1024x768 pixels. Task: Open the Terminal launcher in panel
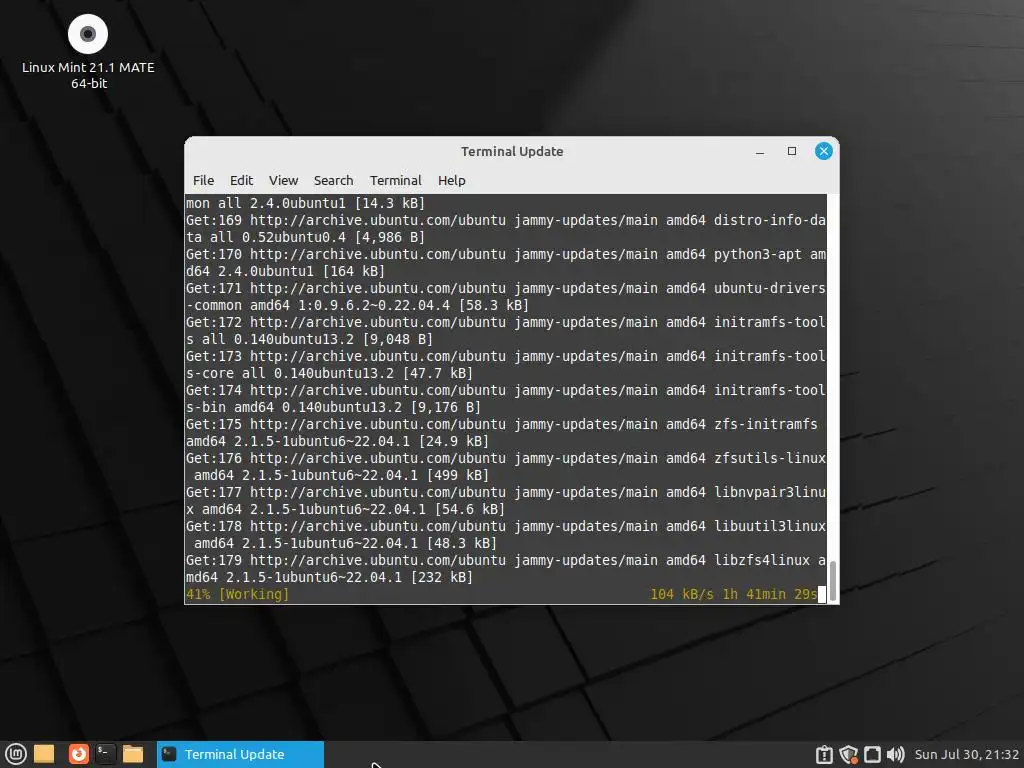coord(105,754)
